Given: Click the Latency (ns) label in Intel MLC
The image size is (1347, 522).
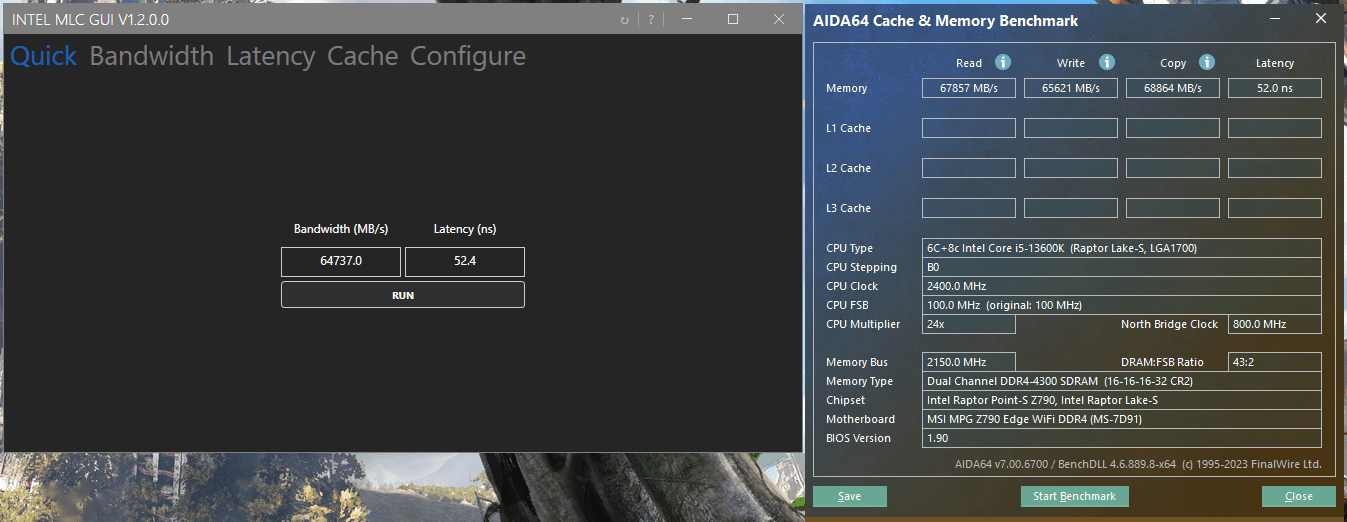Looking at the screenshot, I should pos(465,229).
